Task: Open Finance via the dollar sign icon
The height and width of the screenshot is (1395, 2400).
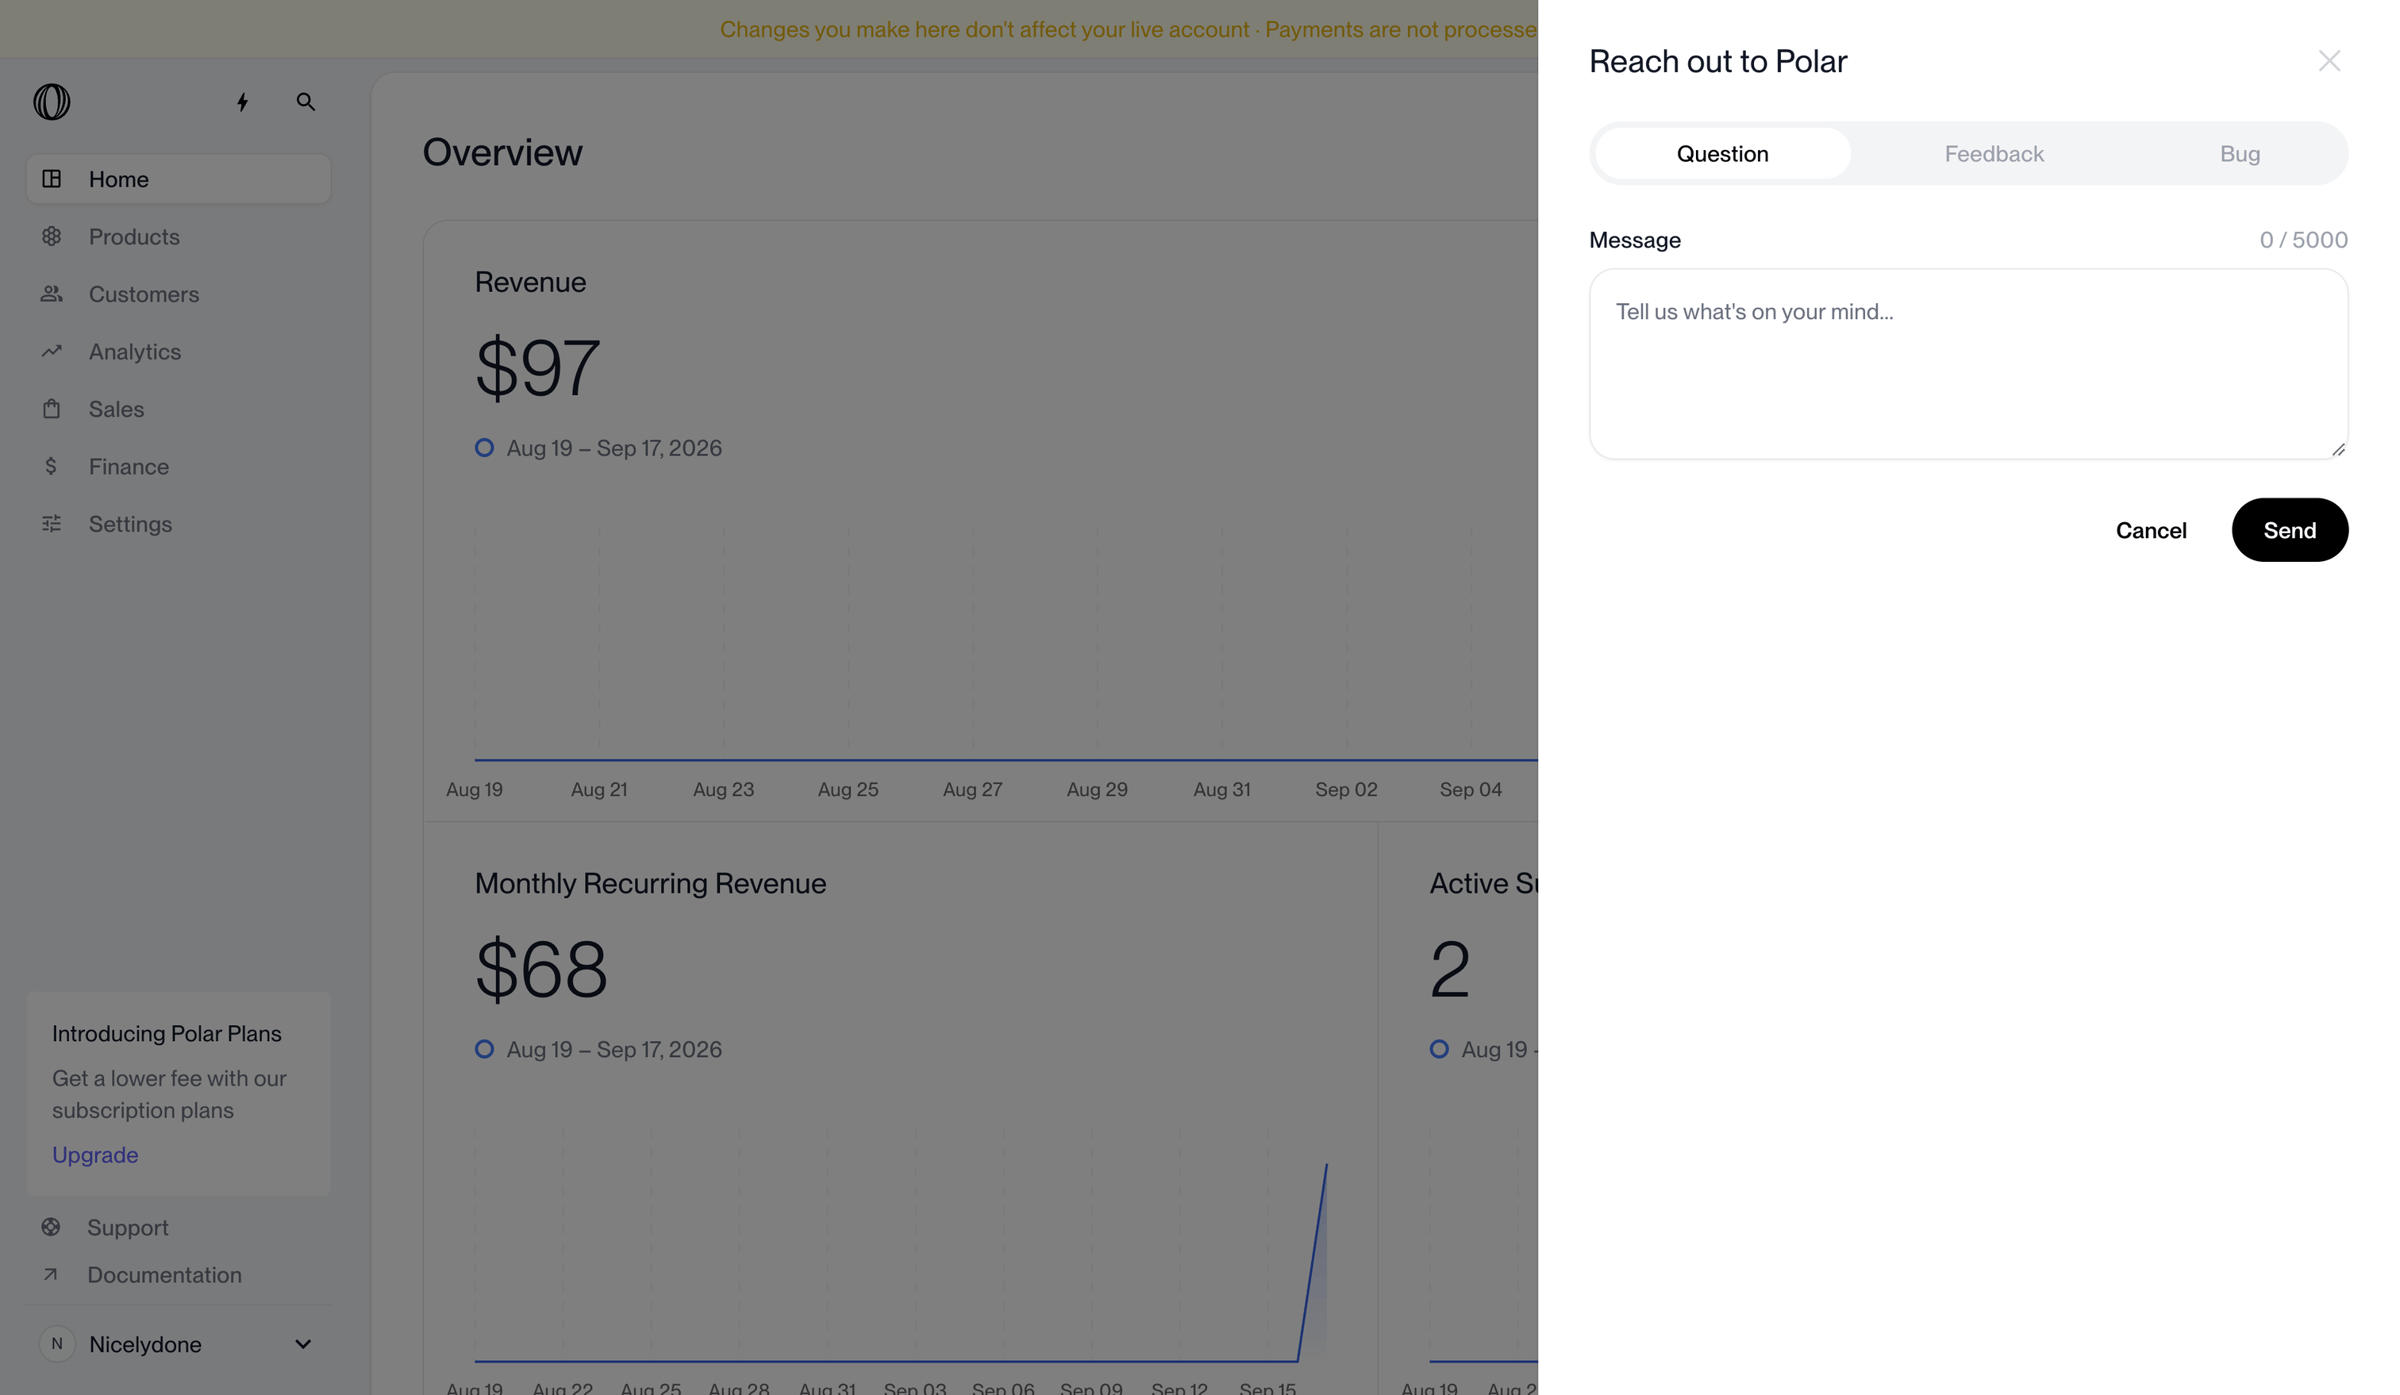Action: coord(51,466)
